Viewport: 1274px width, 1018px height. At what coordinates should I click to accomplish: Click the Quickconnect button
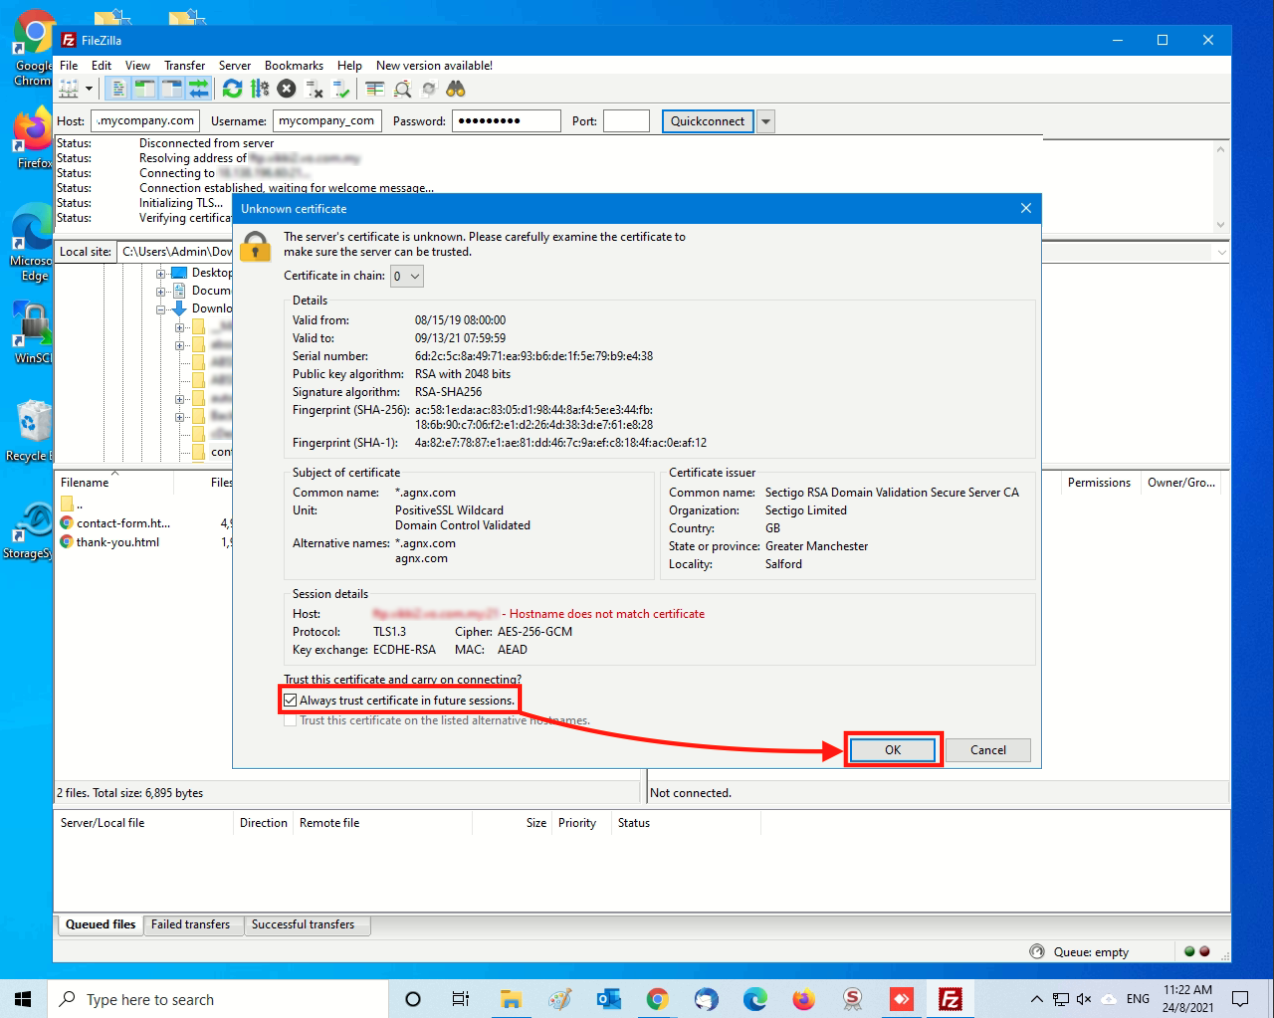tap(707, 121)
